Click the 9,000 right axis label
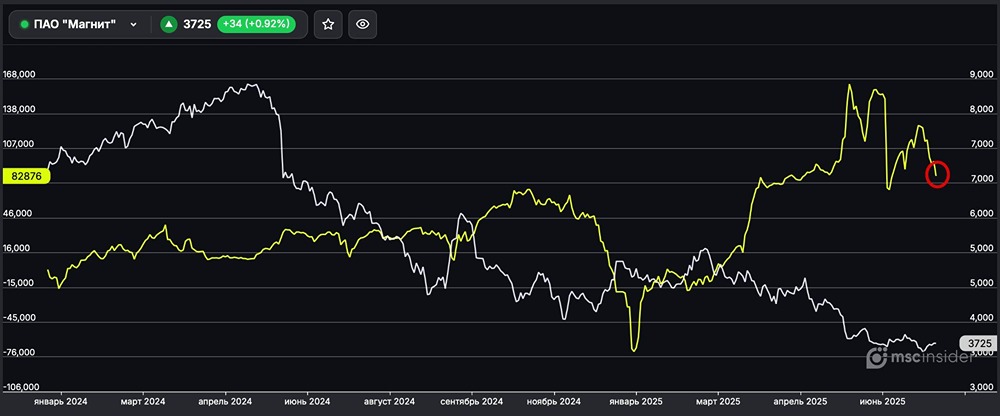The image size is (1000, 416). pyautogui.click(x=976, y=75)
